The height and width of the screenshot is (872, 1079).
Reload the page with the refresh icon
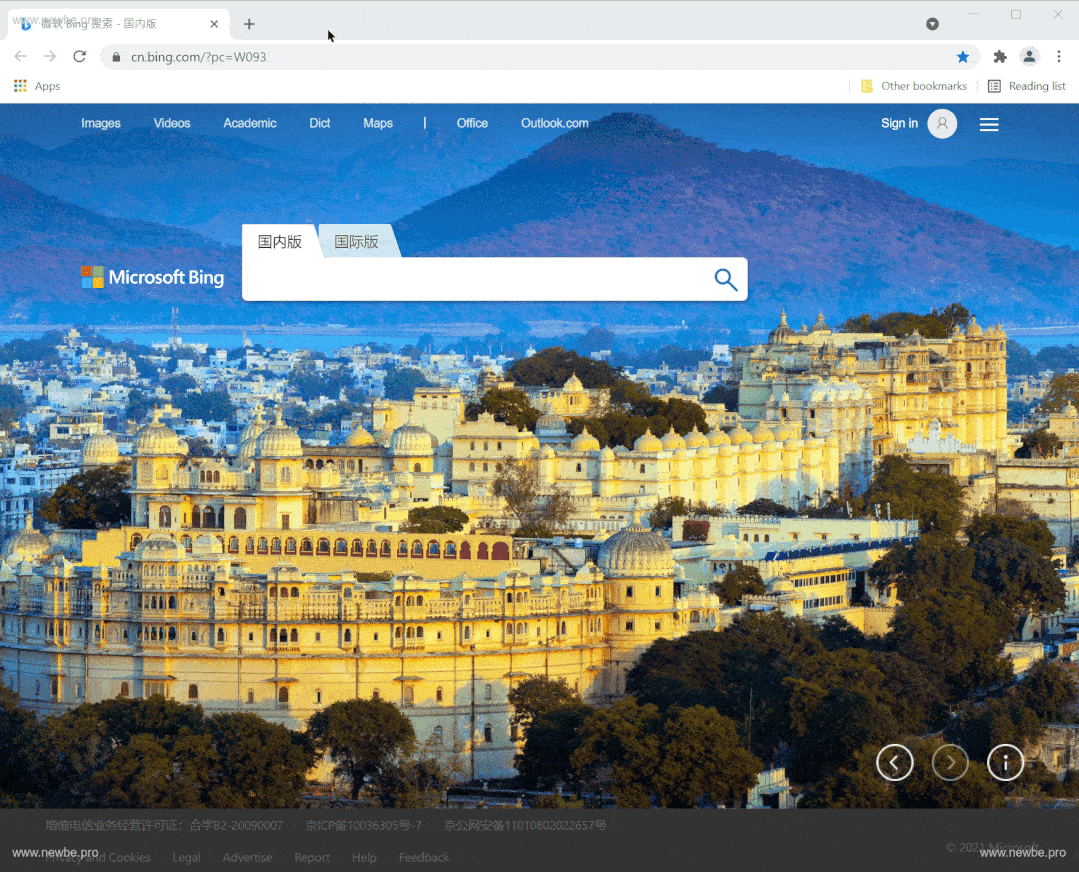(x=80, y=56)
